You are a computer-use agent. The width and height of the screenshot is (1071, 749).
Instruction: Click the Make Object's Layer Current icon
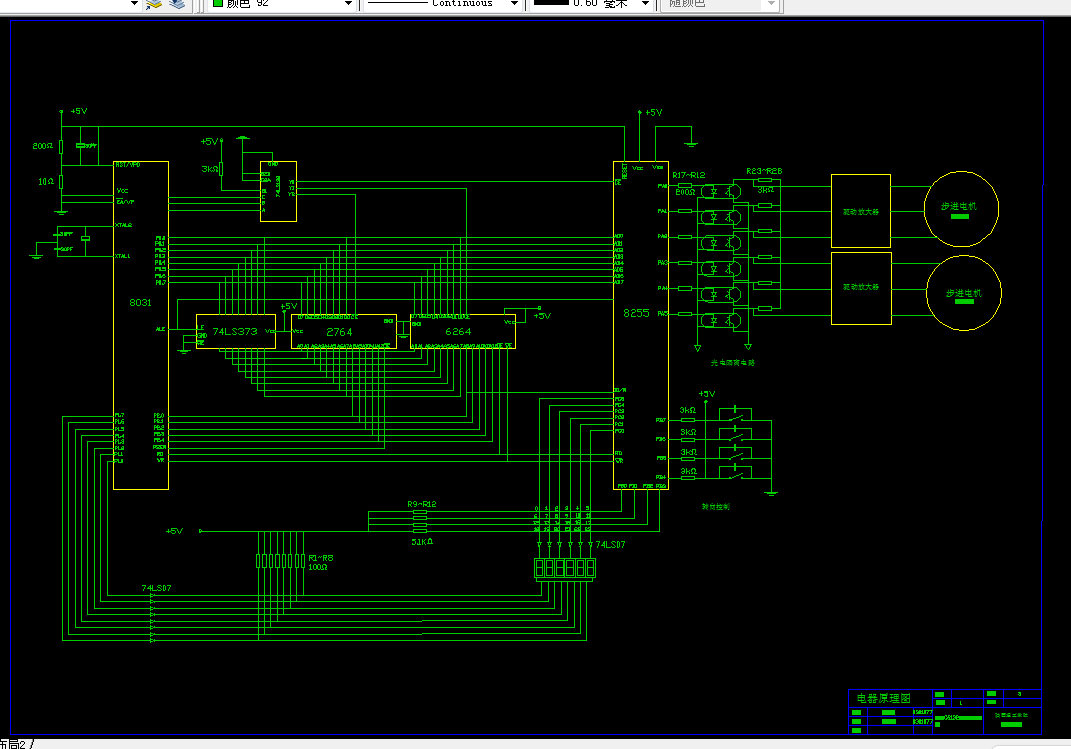[154, 3]
